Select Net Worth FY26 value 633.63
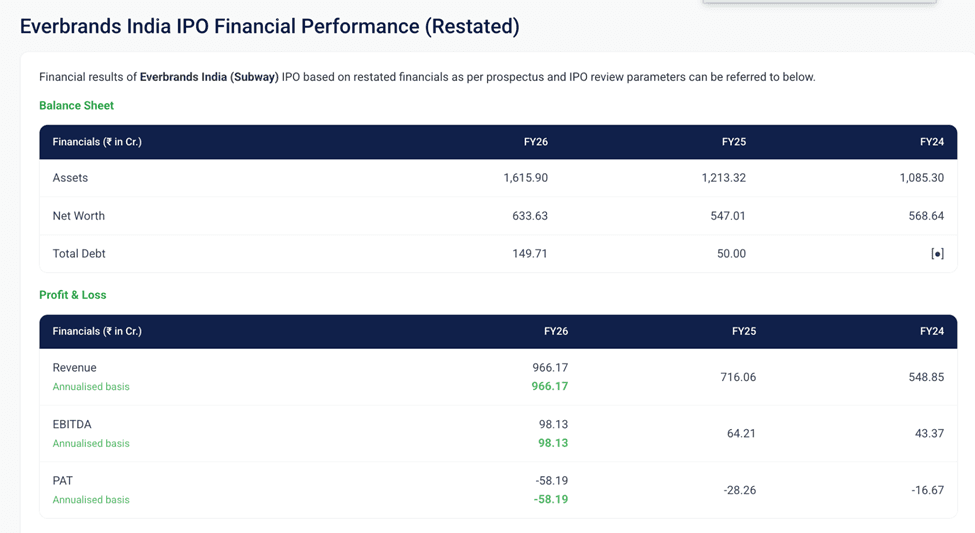The width and height of the screenshot is (975, 533). coord(530,216)
